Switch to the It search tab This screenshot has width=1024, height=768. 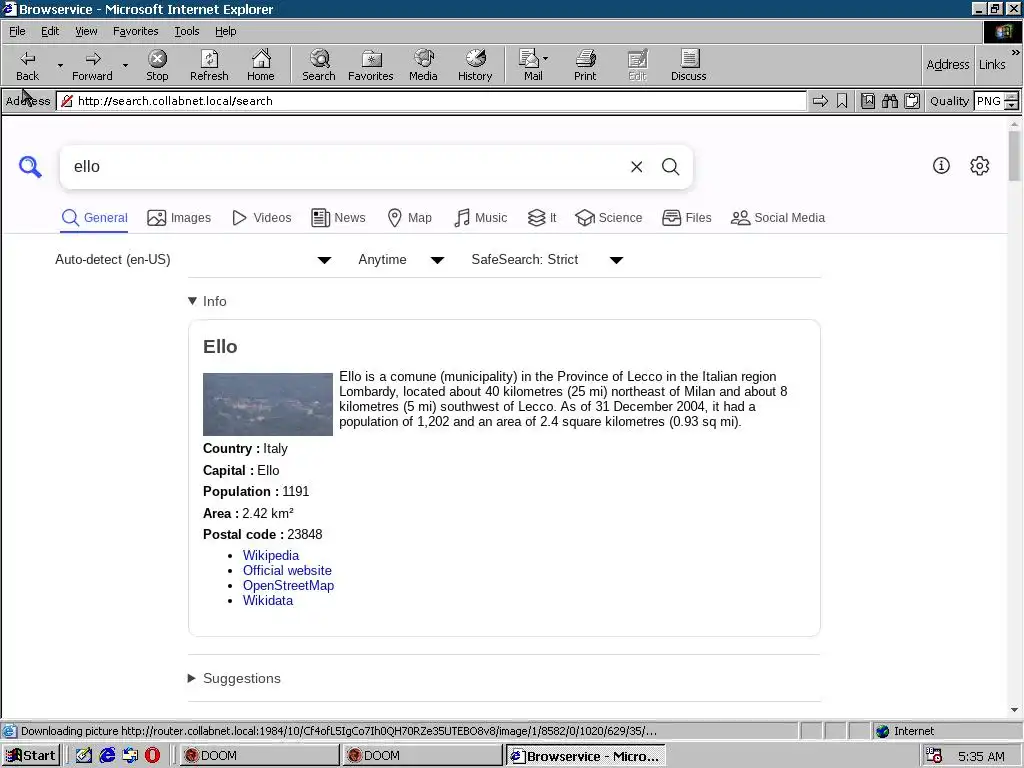(x=542, y=217)
